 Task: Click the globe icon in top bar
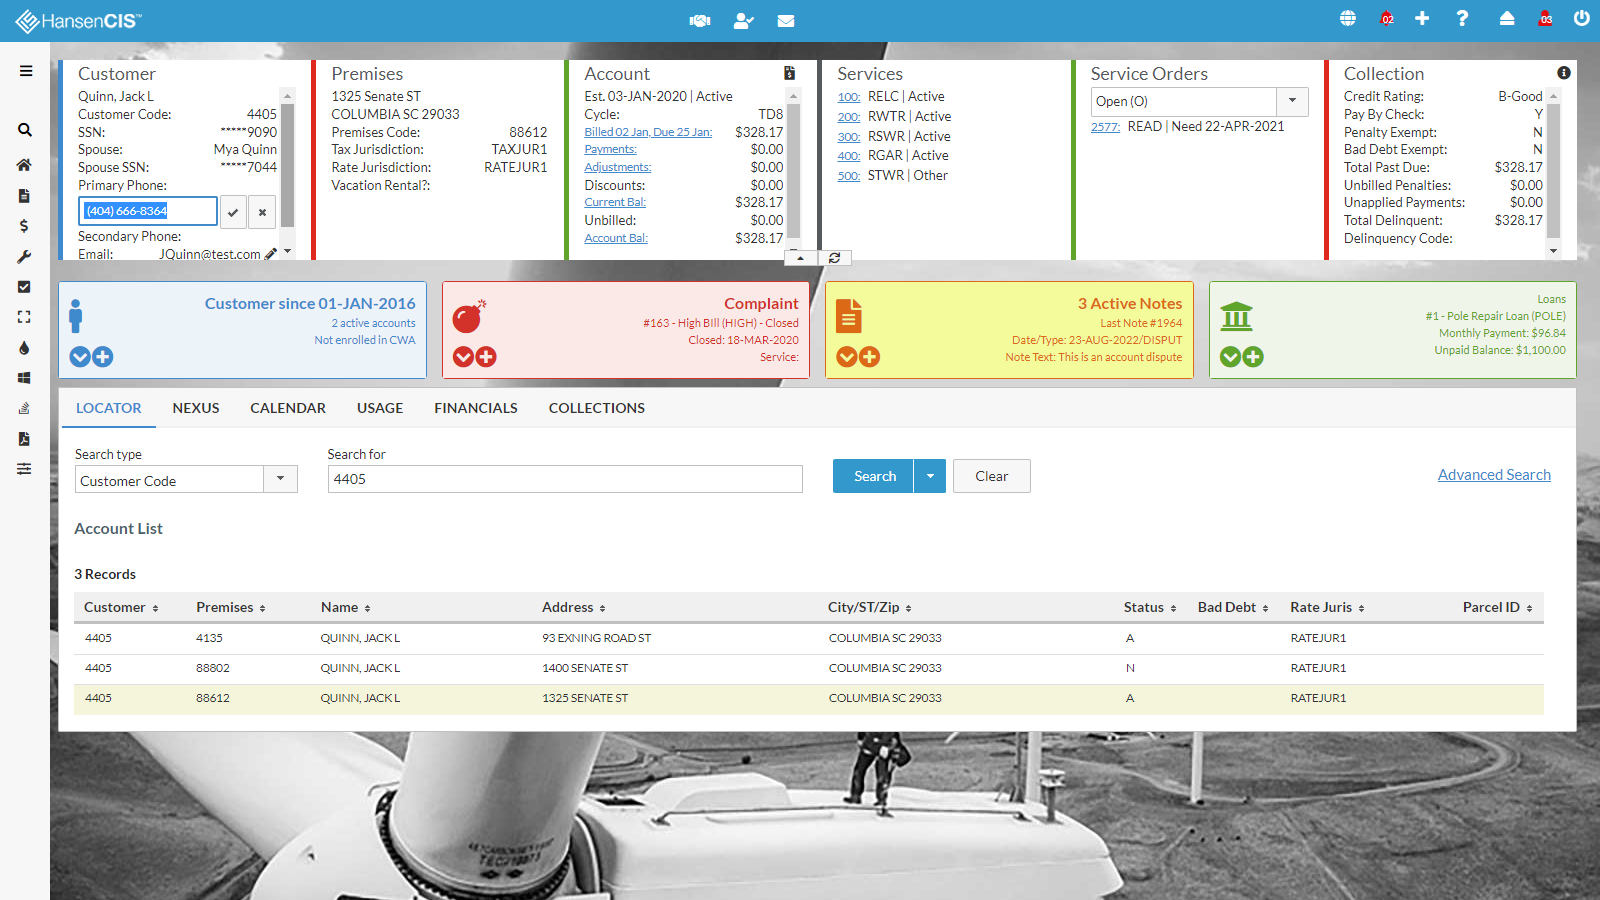[x=1348, y=19]
